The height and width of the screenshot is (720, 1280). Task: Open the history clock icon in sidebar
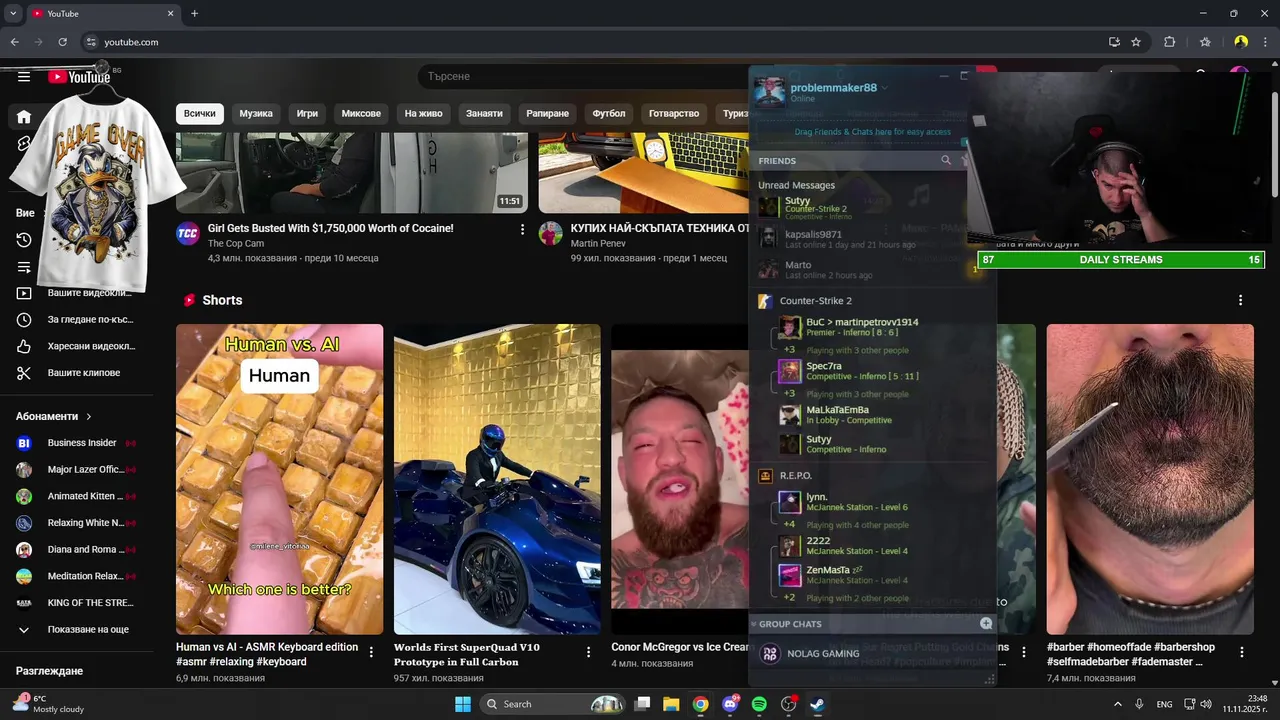(x=24, y=240)
